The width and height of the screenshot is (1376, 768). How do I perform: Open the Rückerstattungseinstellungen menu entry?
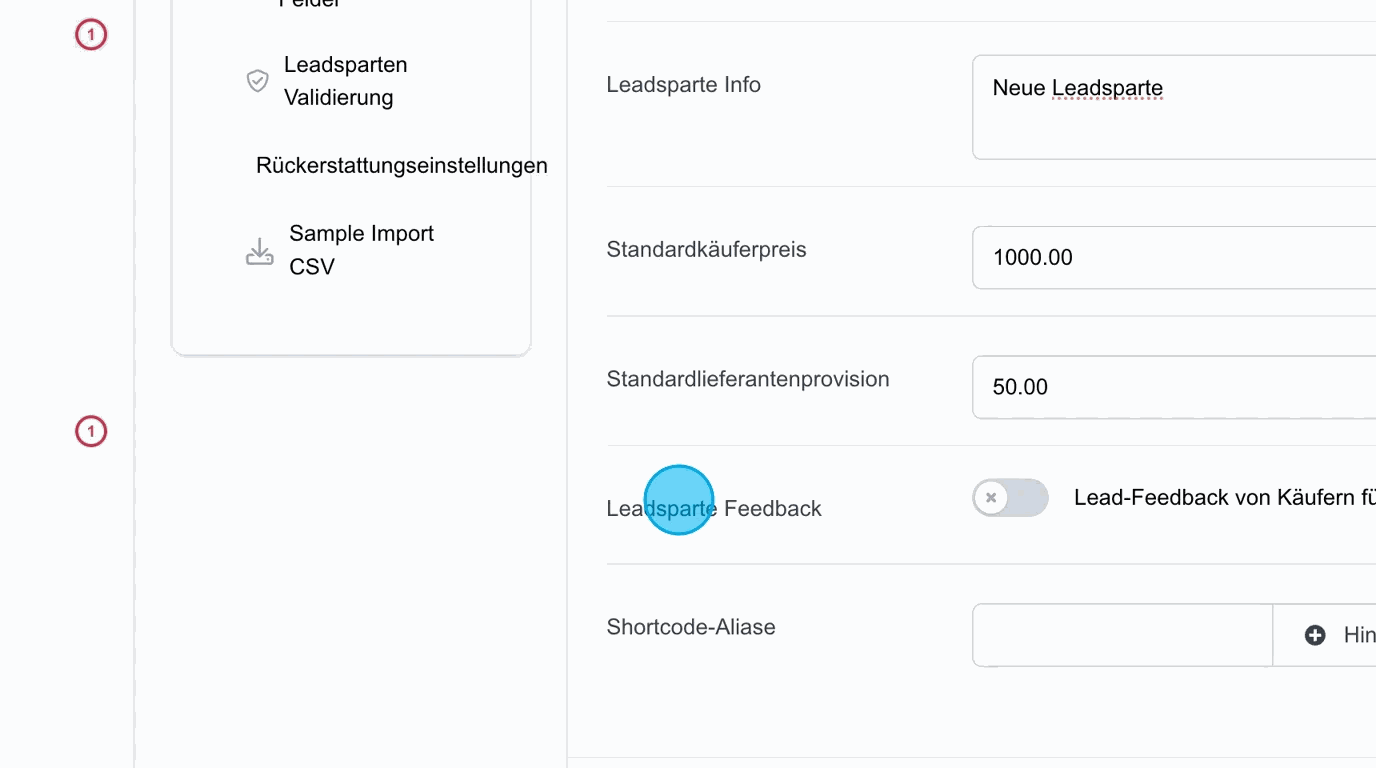pos(402,165)
